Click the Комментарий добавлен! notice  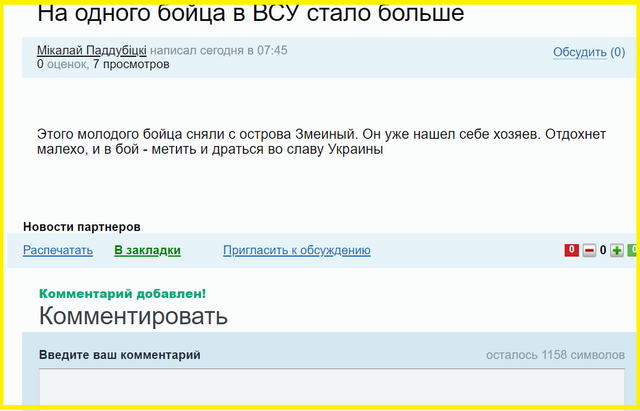(x=122, y=293)
